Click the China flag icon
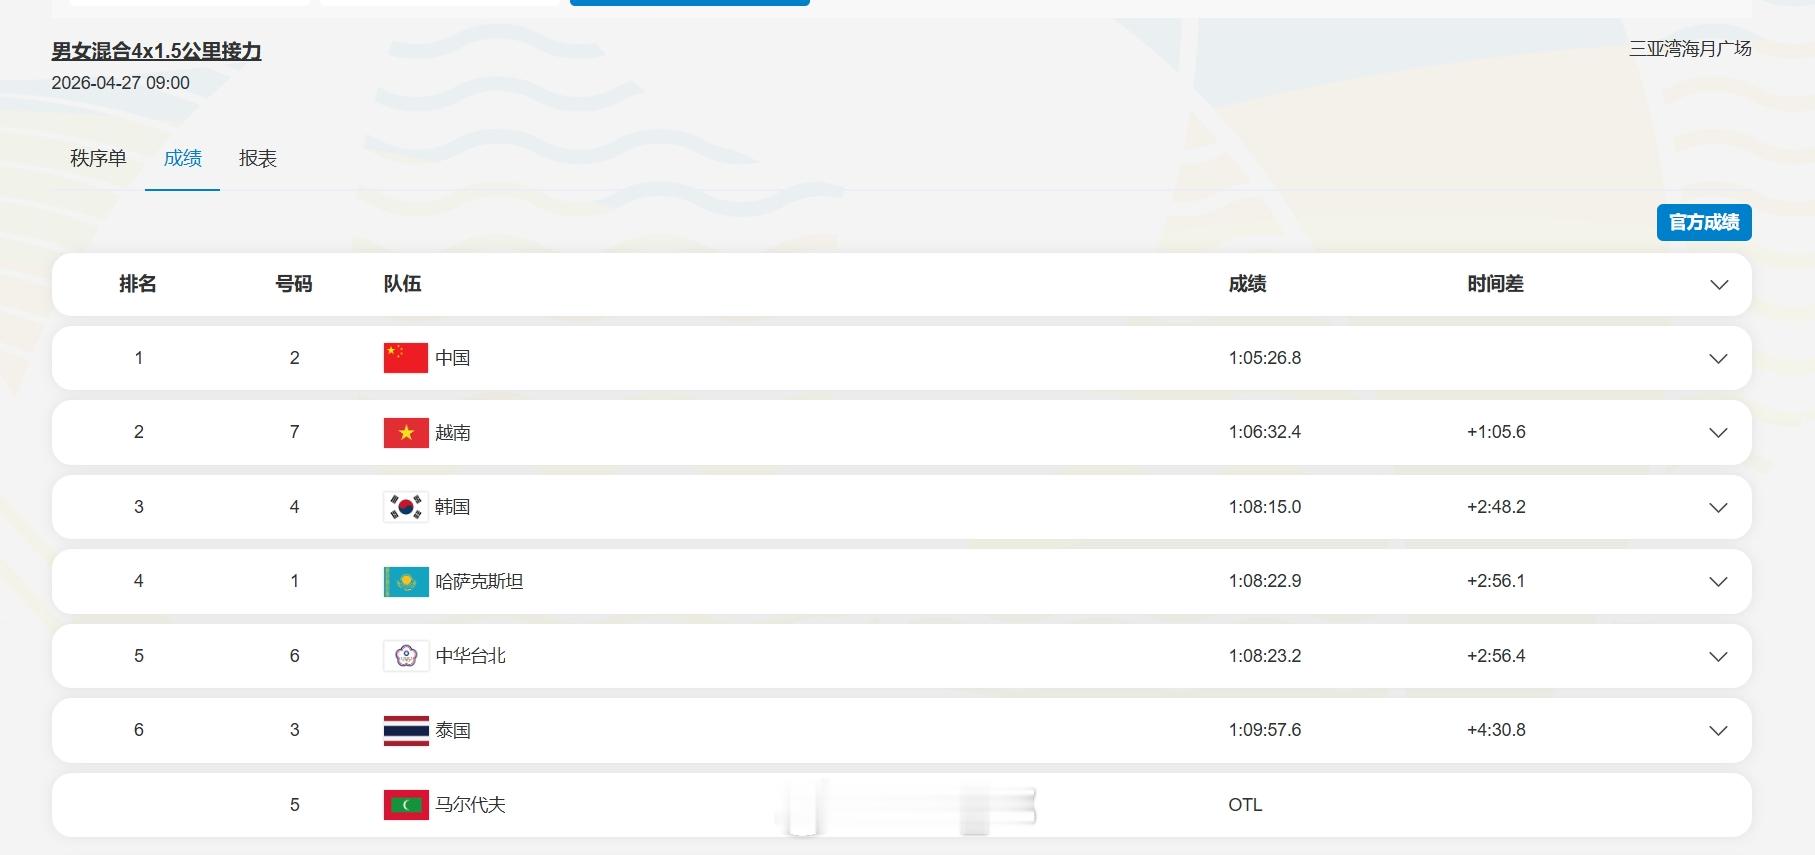The image size is (1815, 855). (406, 358)
